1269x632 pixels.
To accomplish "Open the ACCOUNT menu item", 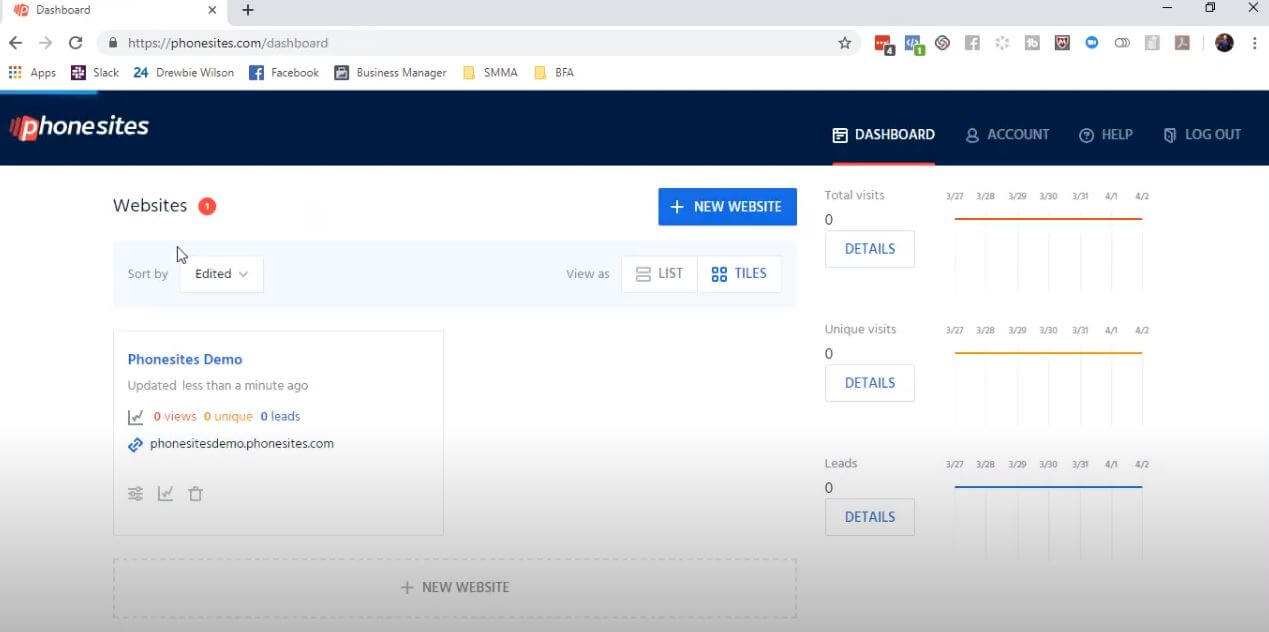I will [x=1007, y=135].
